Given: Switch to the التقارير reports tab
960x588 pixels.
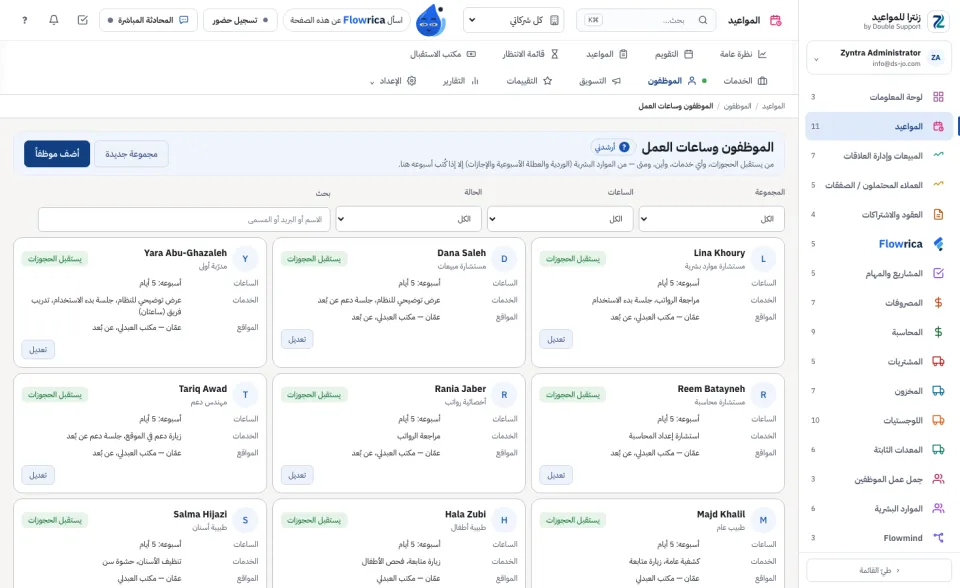Looking at the screenshot, I should (x=460, y=81).
